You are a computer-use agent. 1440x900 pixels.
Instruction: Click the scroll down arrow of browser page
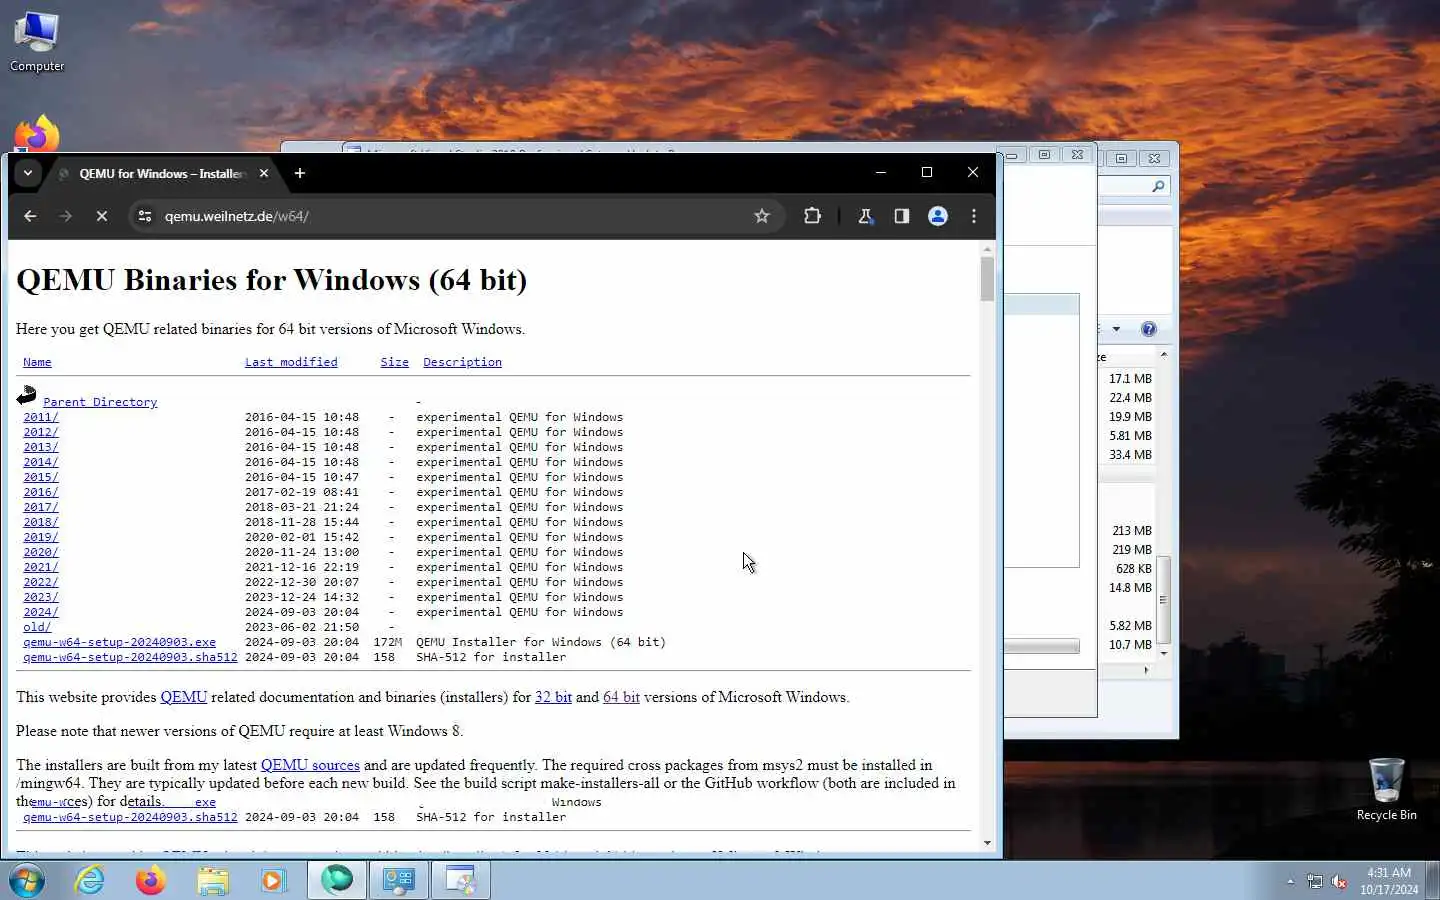pos(987,843)
